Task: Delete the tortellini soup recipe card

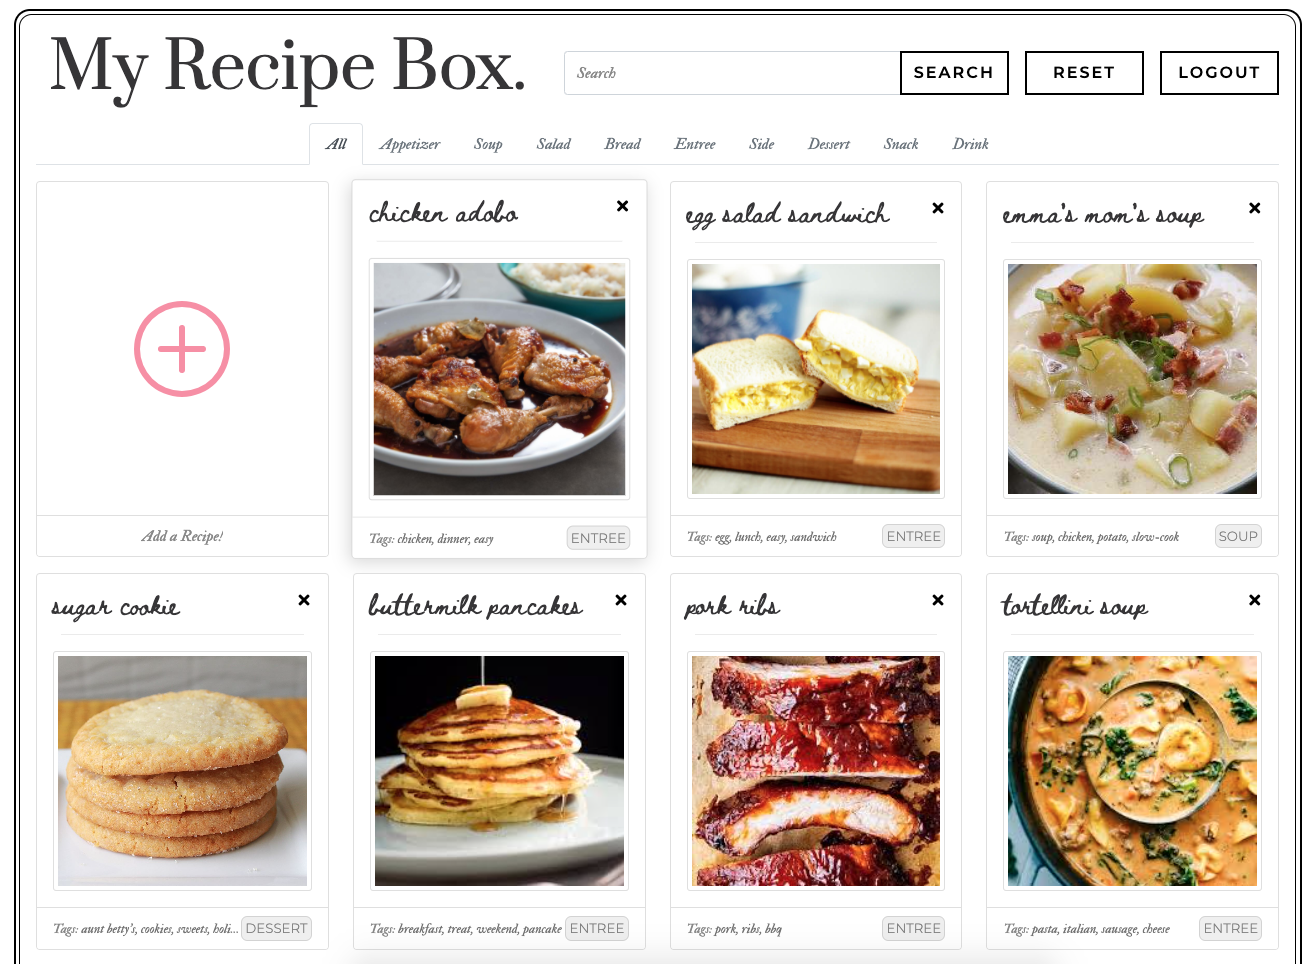Action: (x=1254, y=600)
